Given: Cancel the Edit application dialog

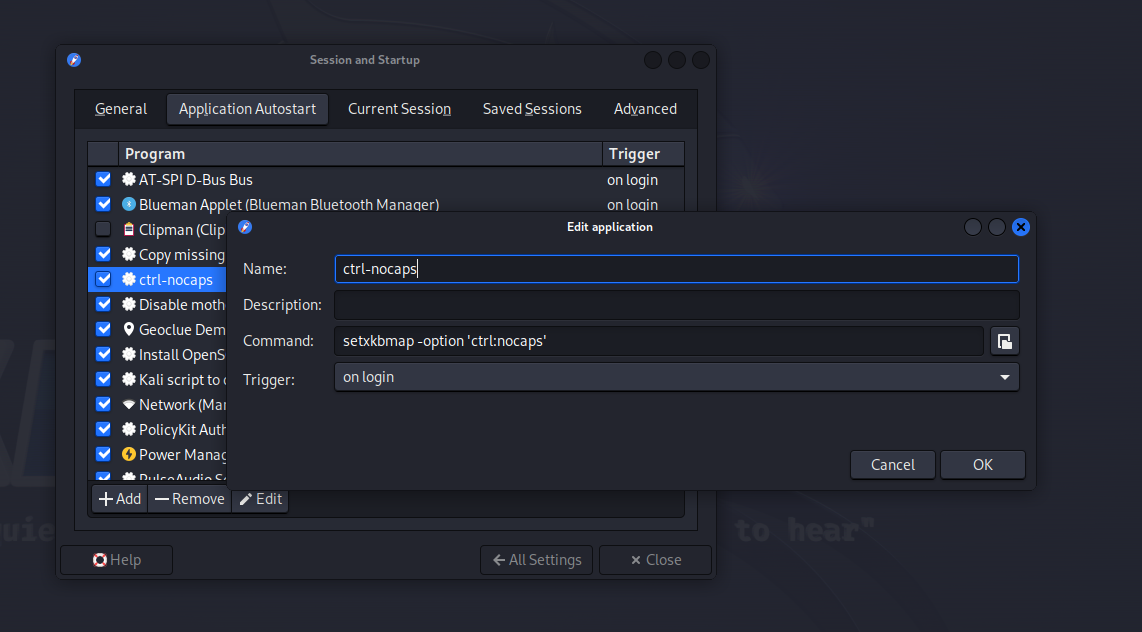Looking at the screenshot, I should pos(892,464).
